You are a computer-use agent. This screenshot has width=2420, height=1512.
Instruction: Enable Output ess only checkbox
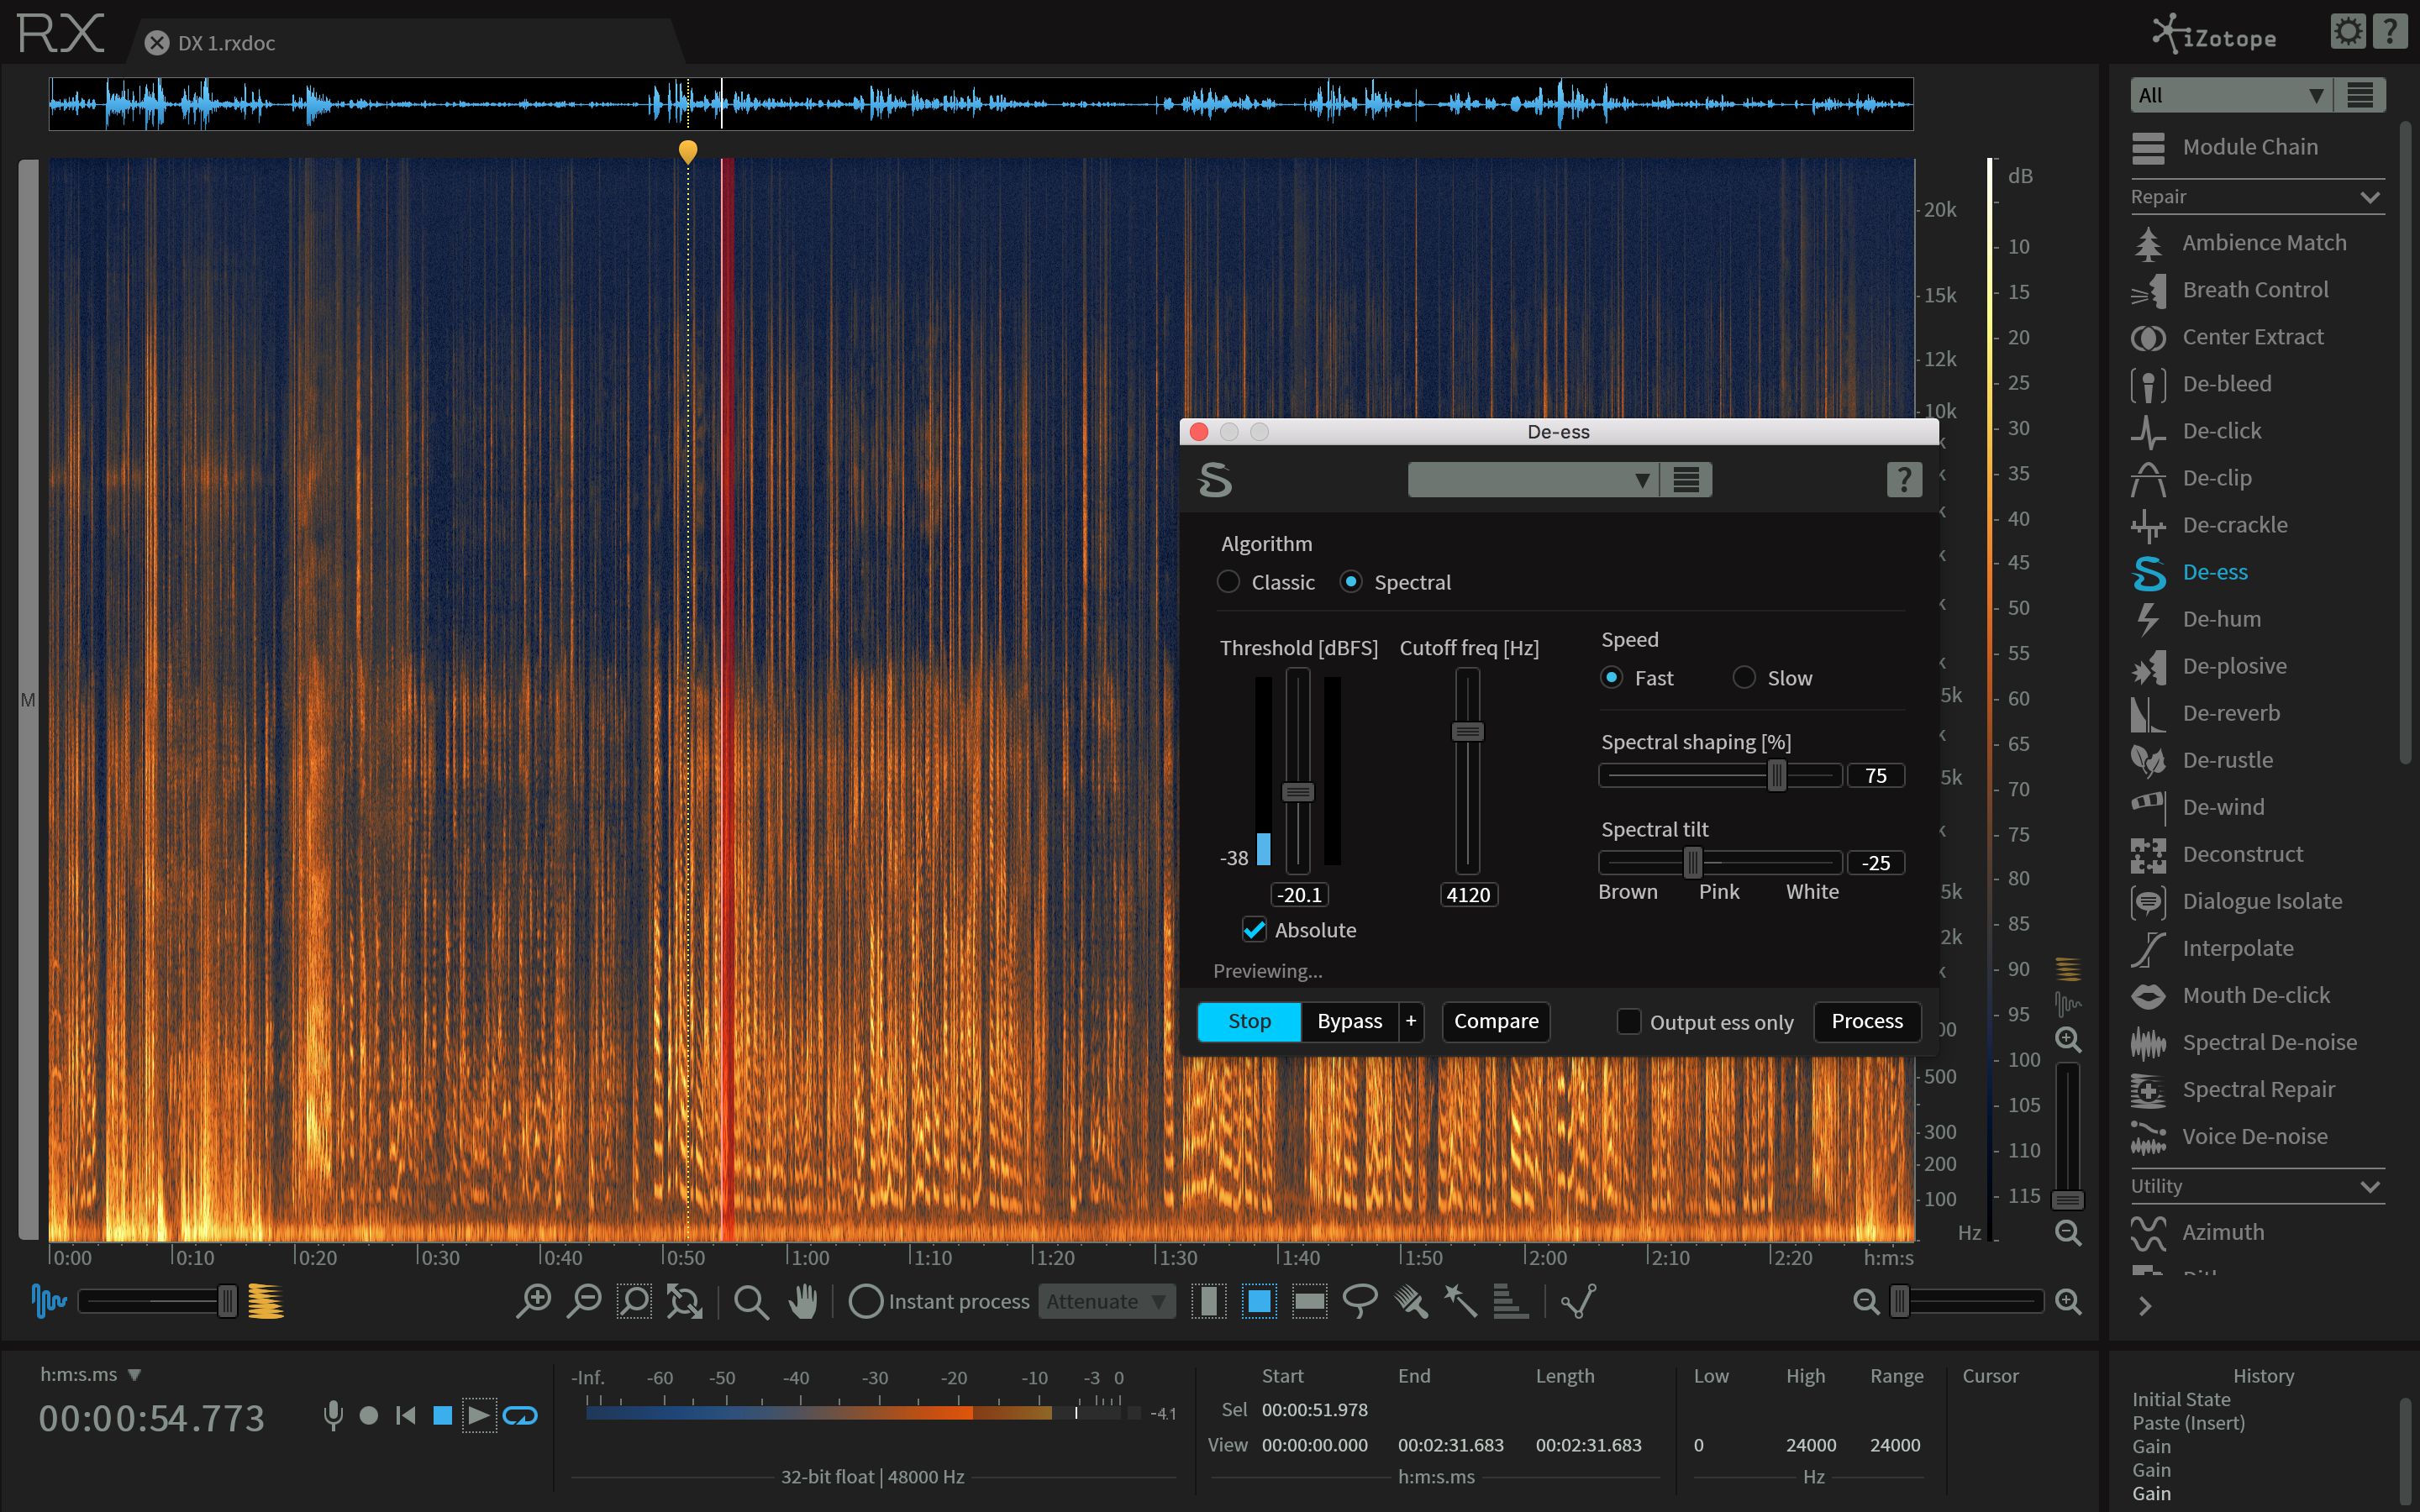pos(1628,1021)
